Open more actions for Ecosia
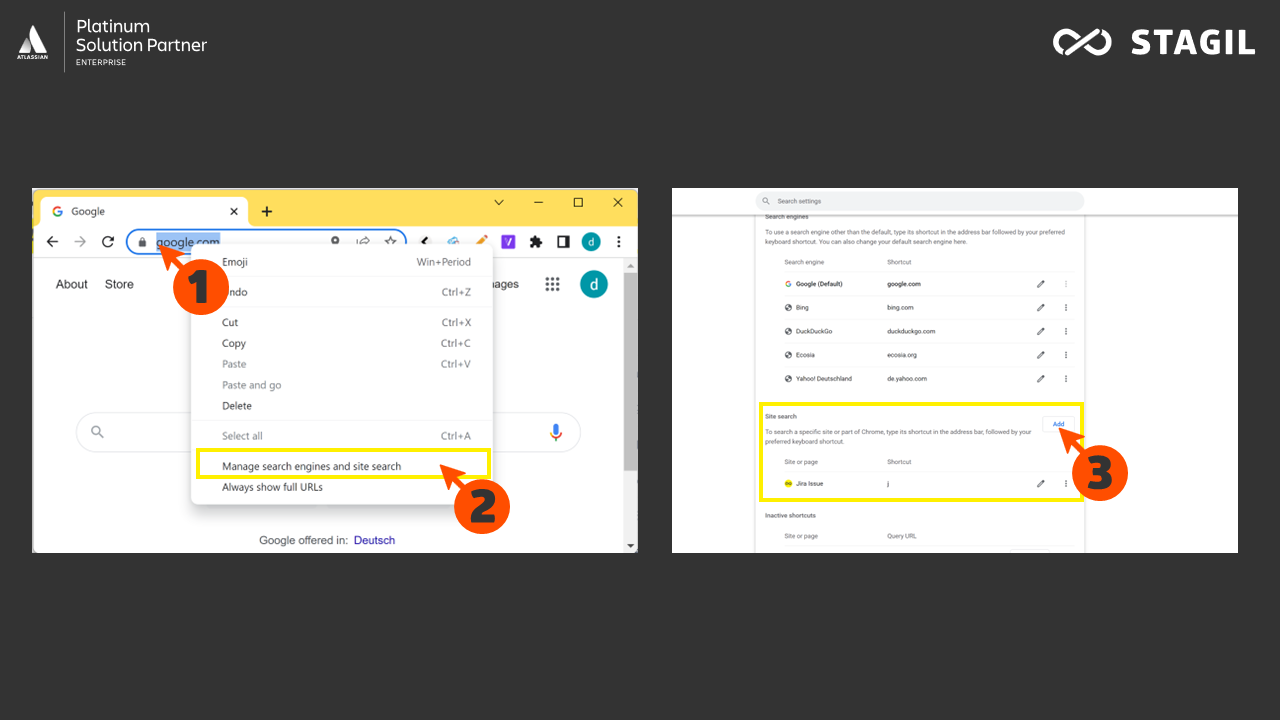The height and width of the screenshot is (720, 1280). tap(1066, 355)
